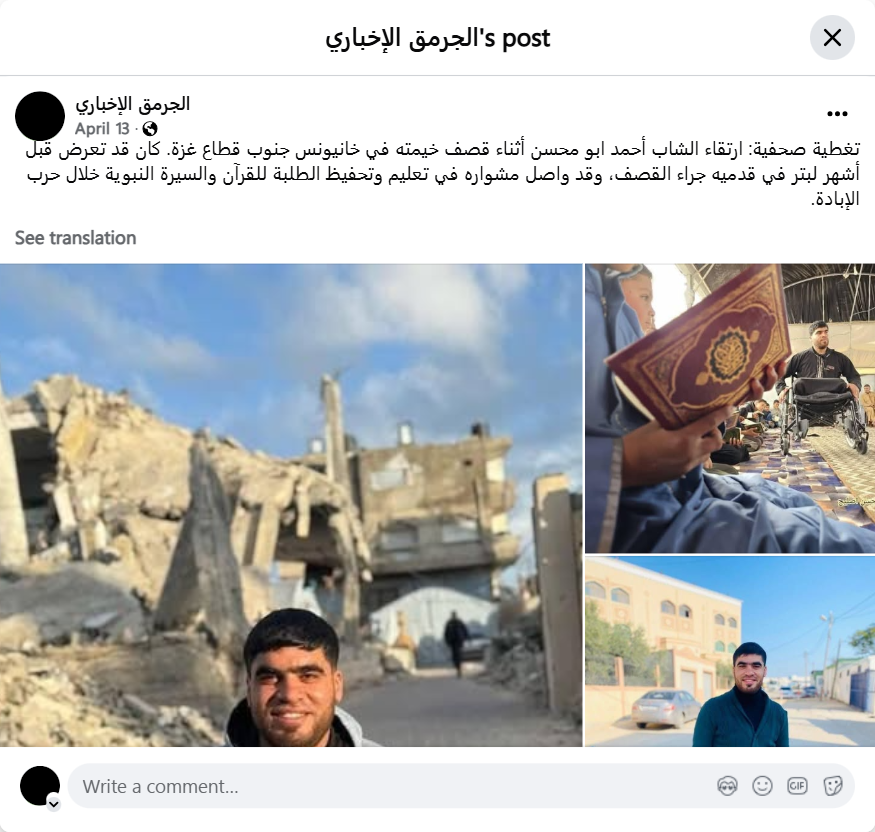Click the Arabic post body text
Viewport: 875px width, 832px height.
443,174
